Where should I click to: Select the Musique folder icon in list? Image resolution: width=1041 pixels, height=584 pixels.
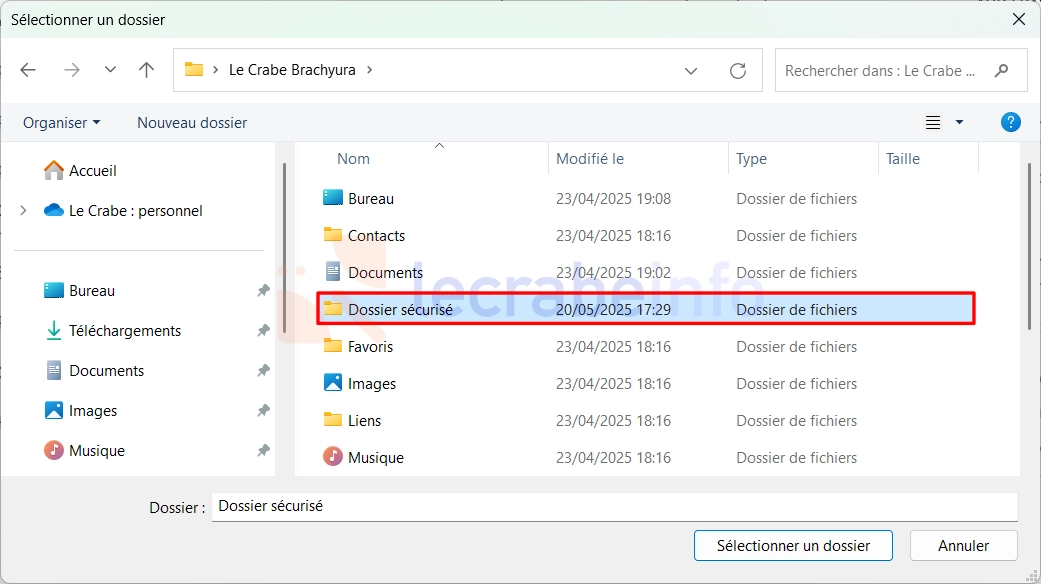(333, 457)
